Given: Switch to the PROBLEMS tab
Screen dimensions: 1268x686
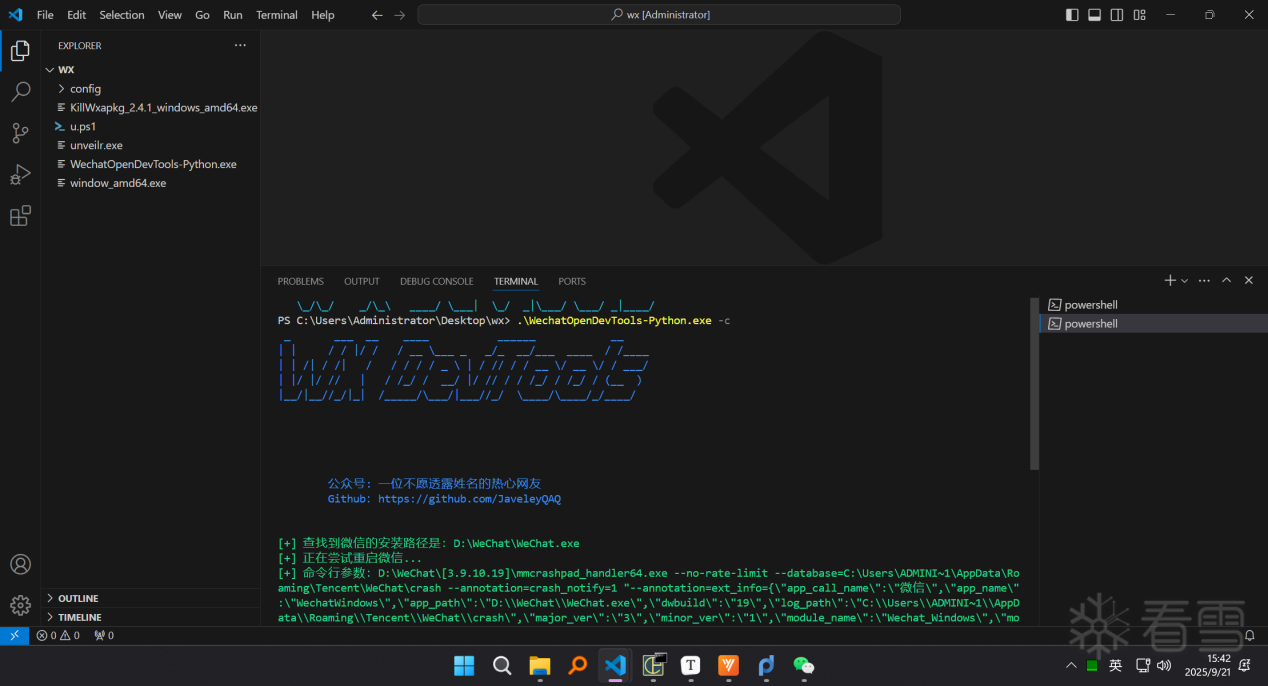Looking at the screenshot, I should coord(301,281).
